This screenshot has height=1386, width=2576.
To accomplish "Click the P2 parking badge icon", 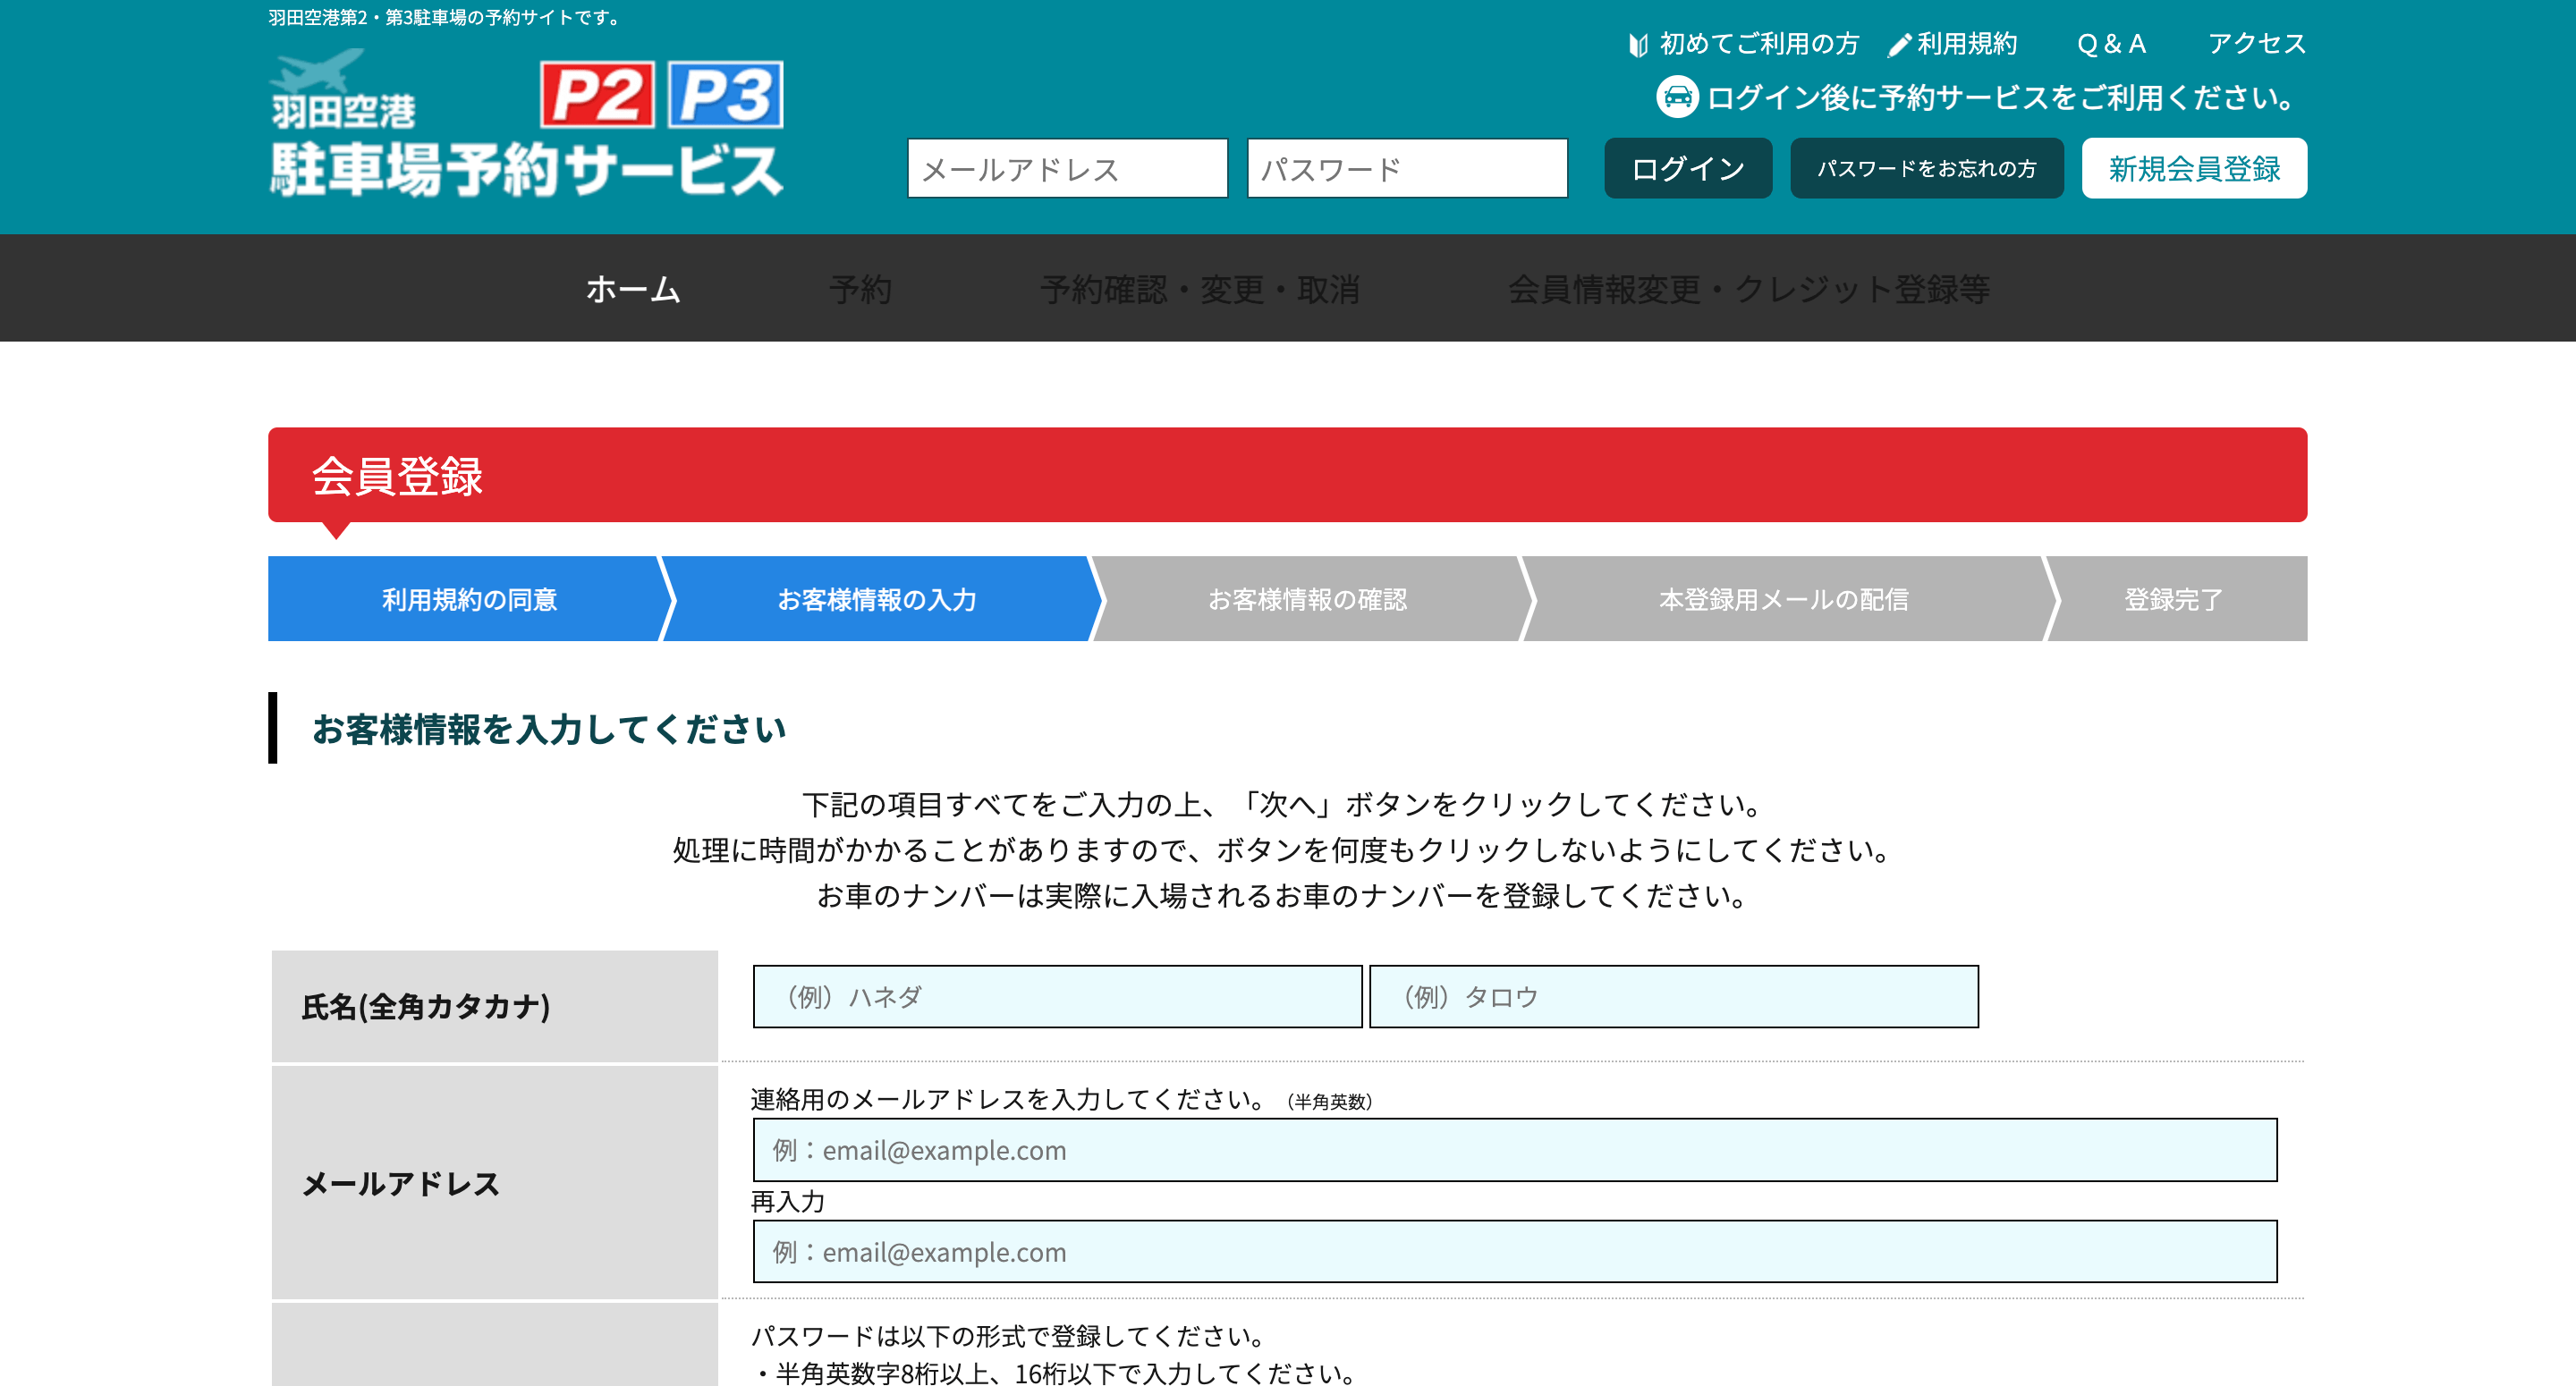I will tap(598, 95).
